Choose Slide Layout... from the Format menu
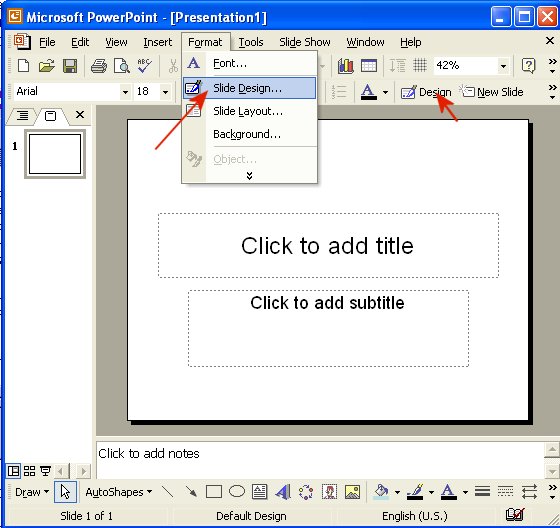 249,111
